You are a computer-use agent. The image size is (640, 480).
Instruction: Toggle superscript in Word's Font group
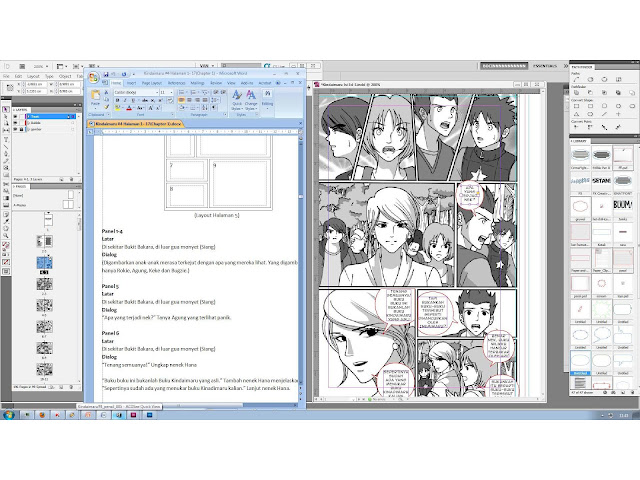[x=159, y=100]
